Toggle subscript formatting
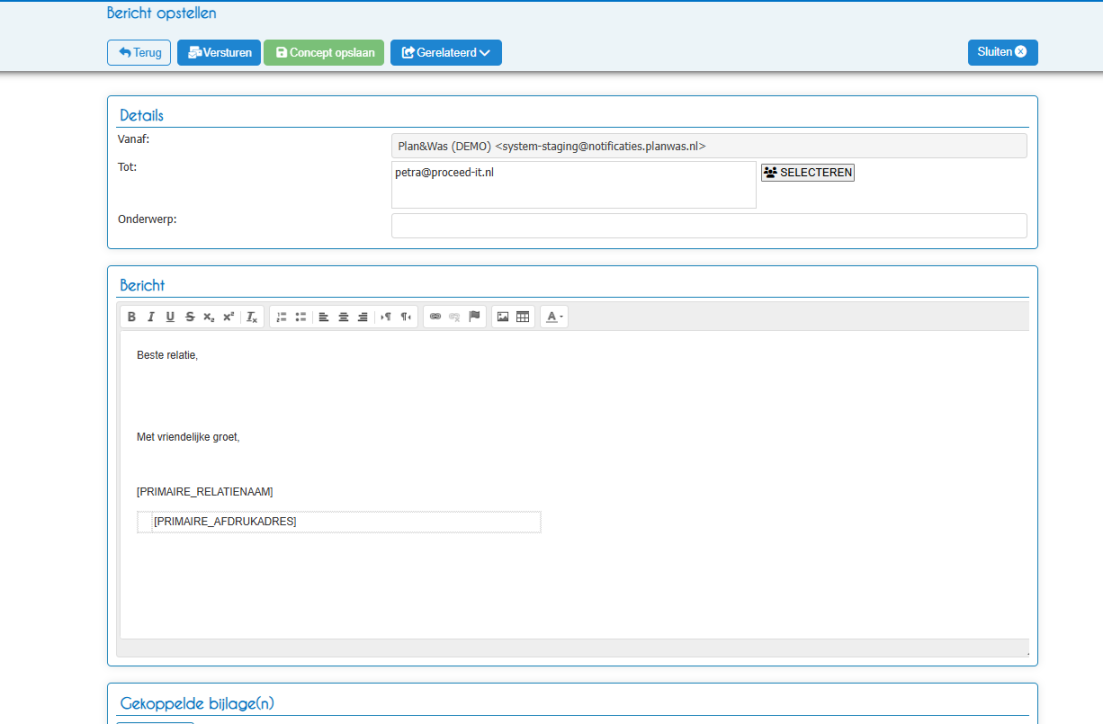 pyautogui.click(x=209, y=317)
